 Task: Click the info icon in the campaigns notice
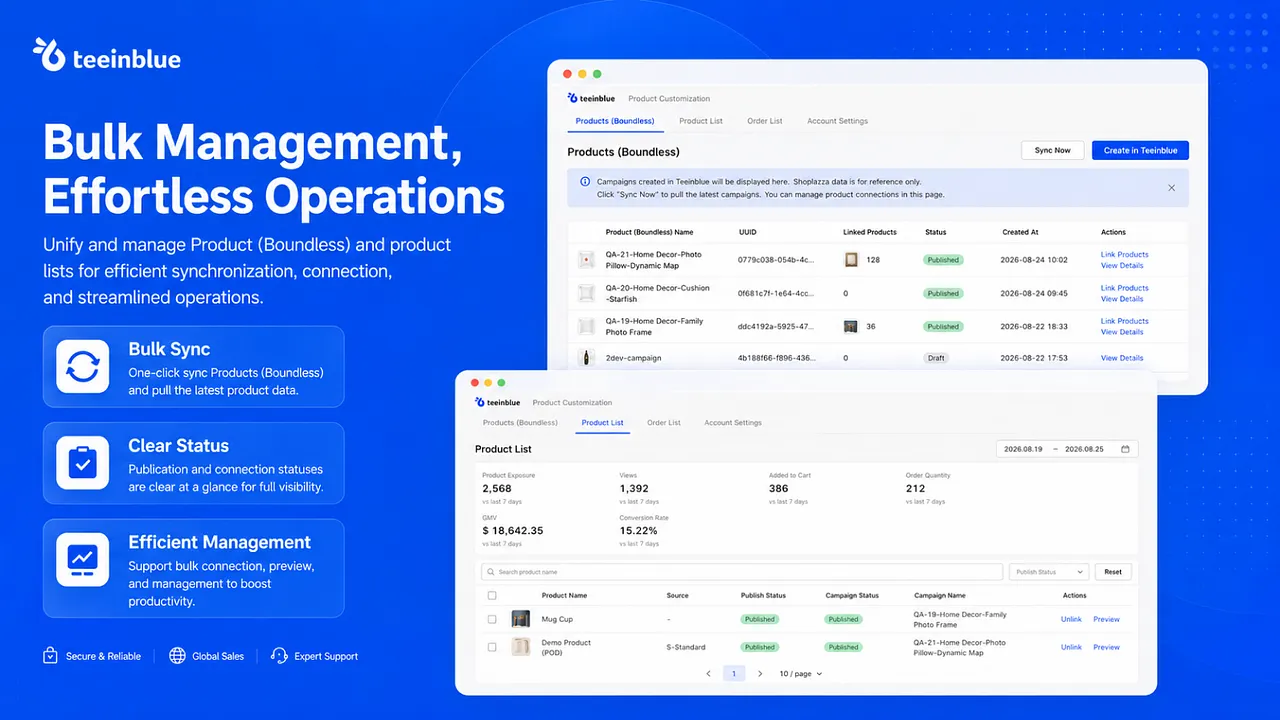[585, 181]
